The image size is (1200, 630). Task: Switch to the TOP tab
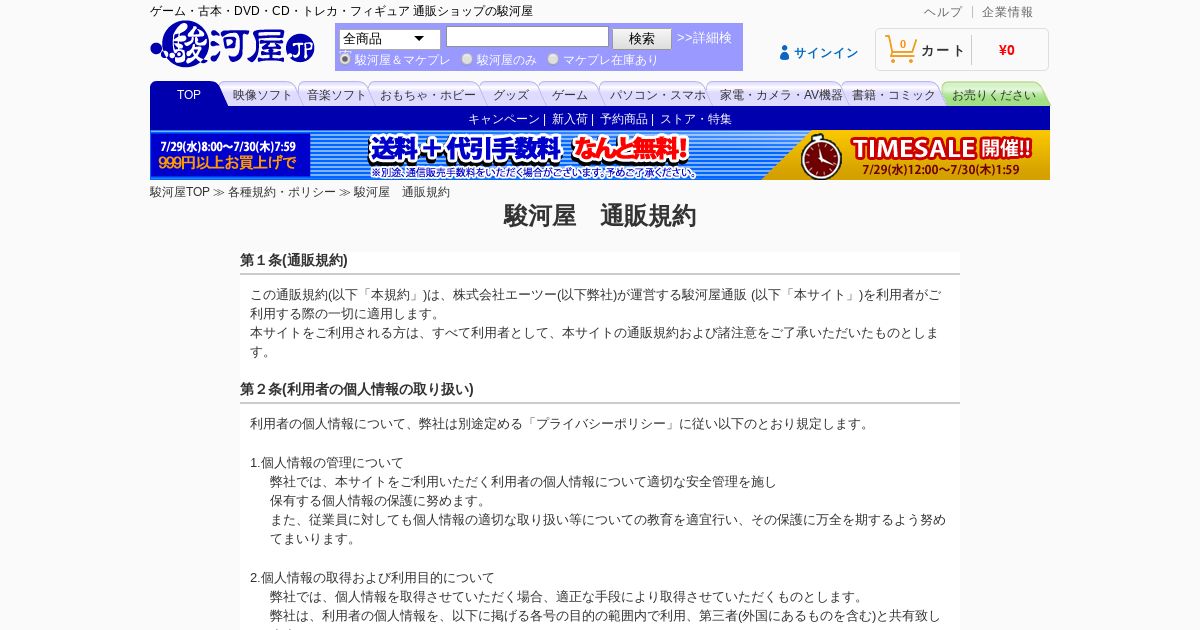click(x=188, y=94)
